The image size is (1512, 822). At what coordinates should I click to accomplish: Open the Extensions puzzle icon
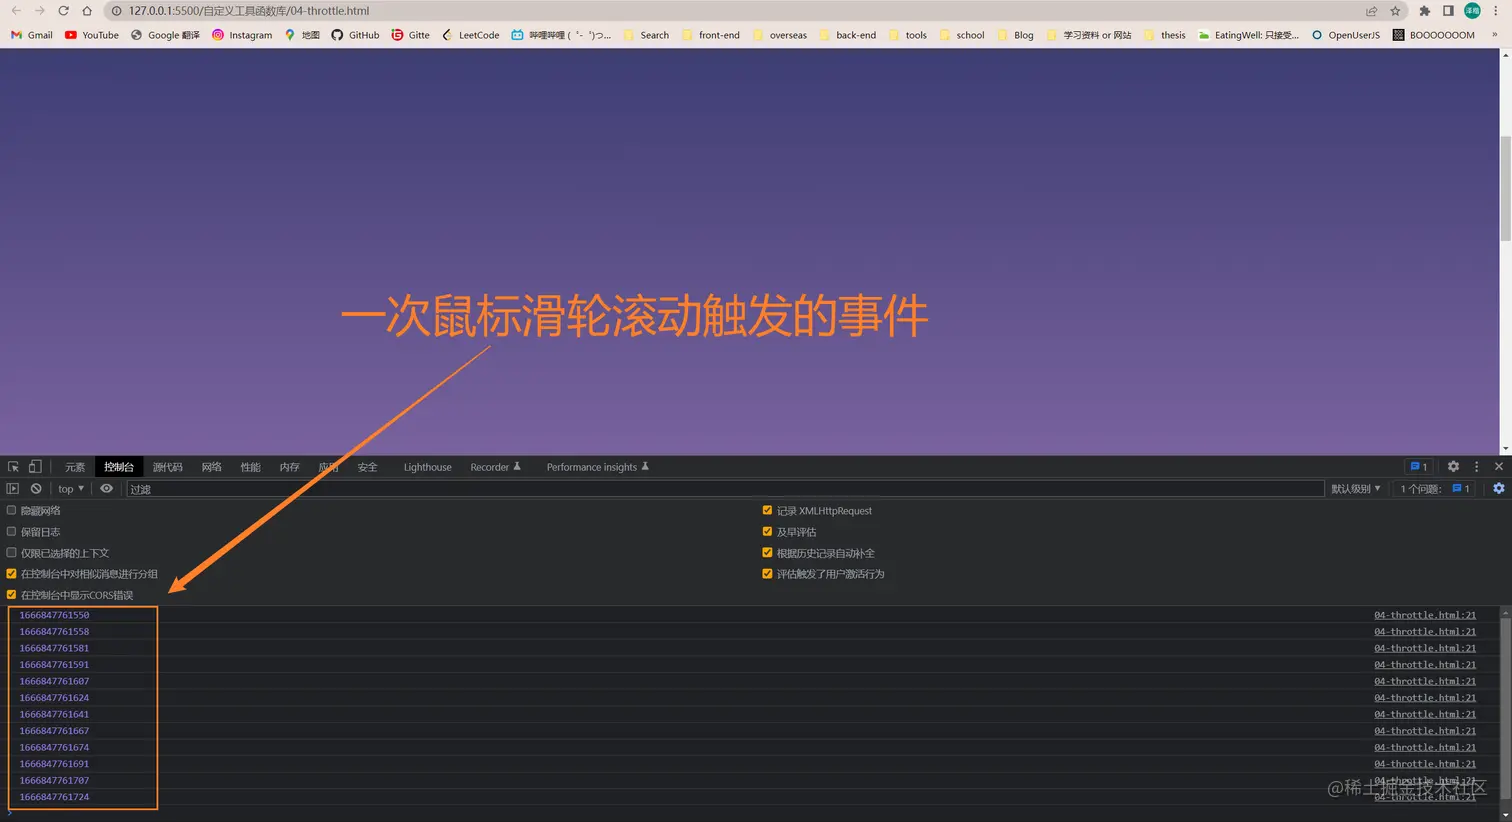pos(1425,11)
